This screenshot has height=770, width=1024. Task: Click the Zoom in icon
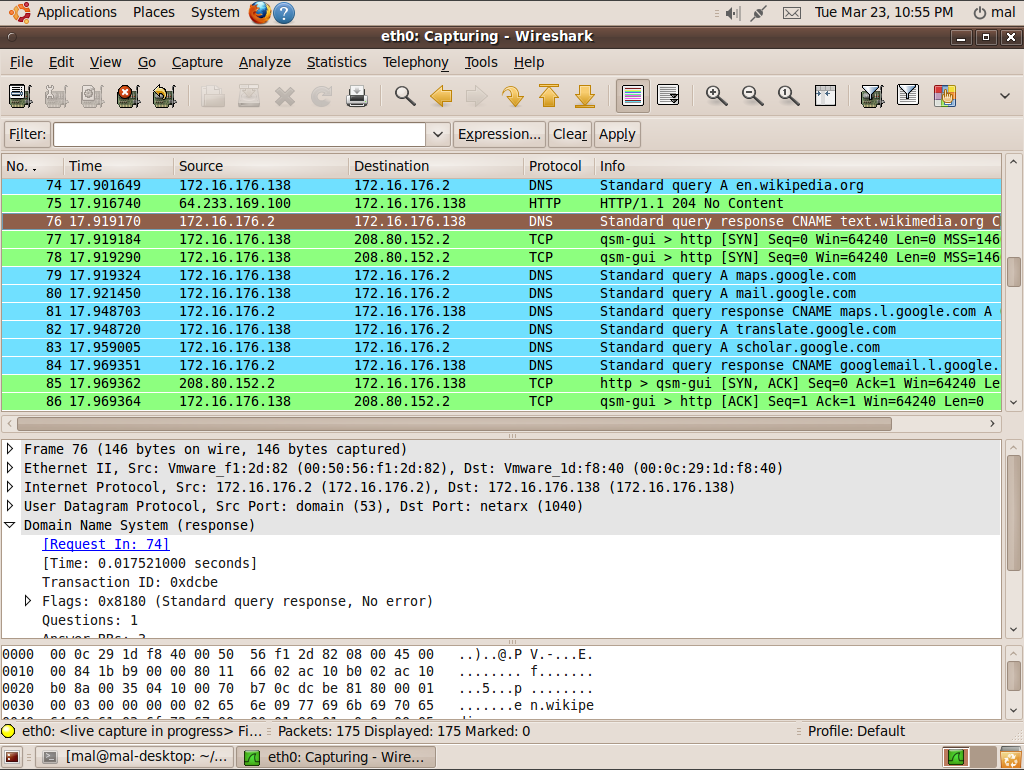pyautogui.click(x=716, y=96)
